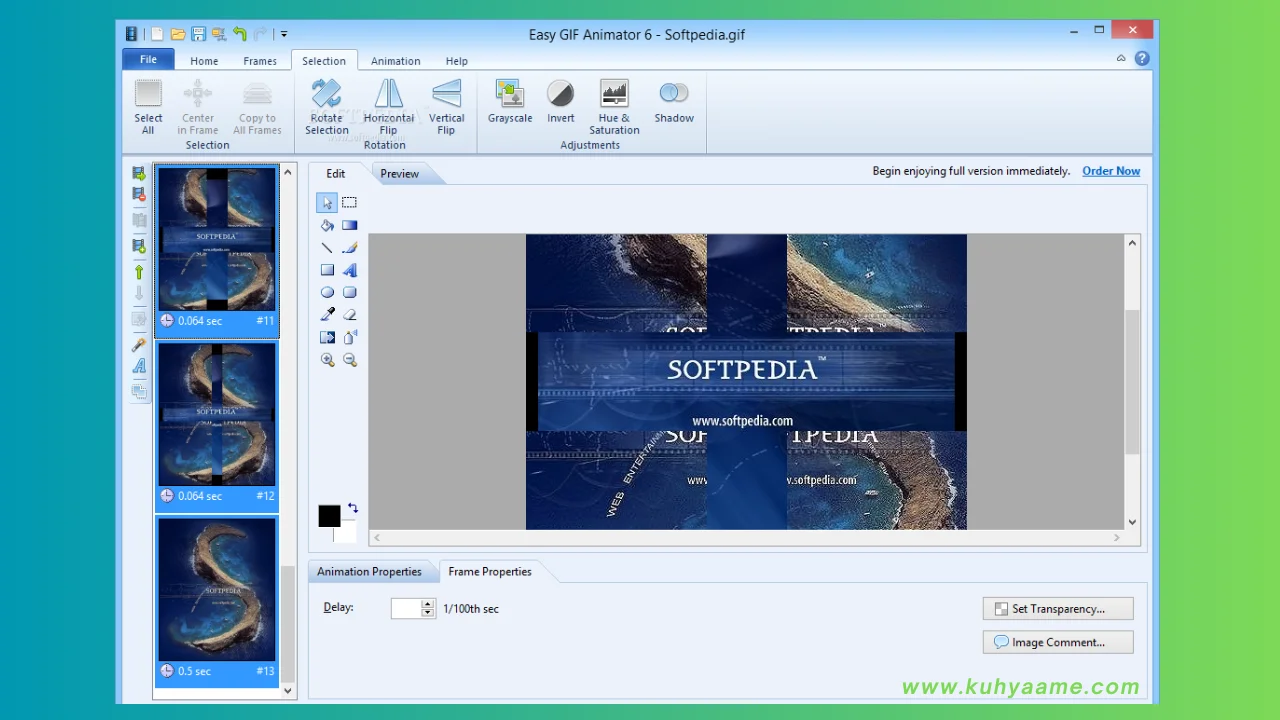1280x720 pixels.
Task: Select the rounded rectangle tool
Action: coord(349,292)
